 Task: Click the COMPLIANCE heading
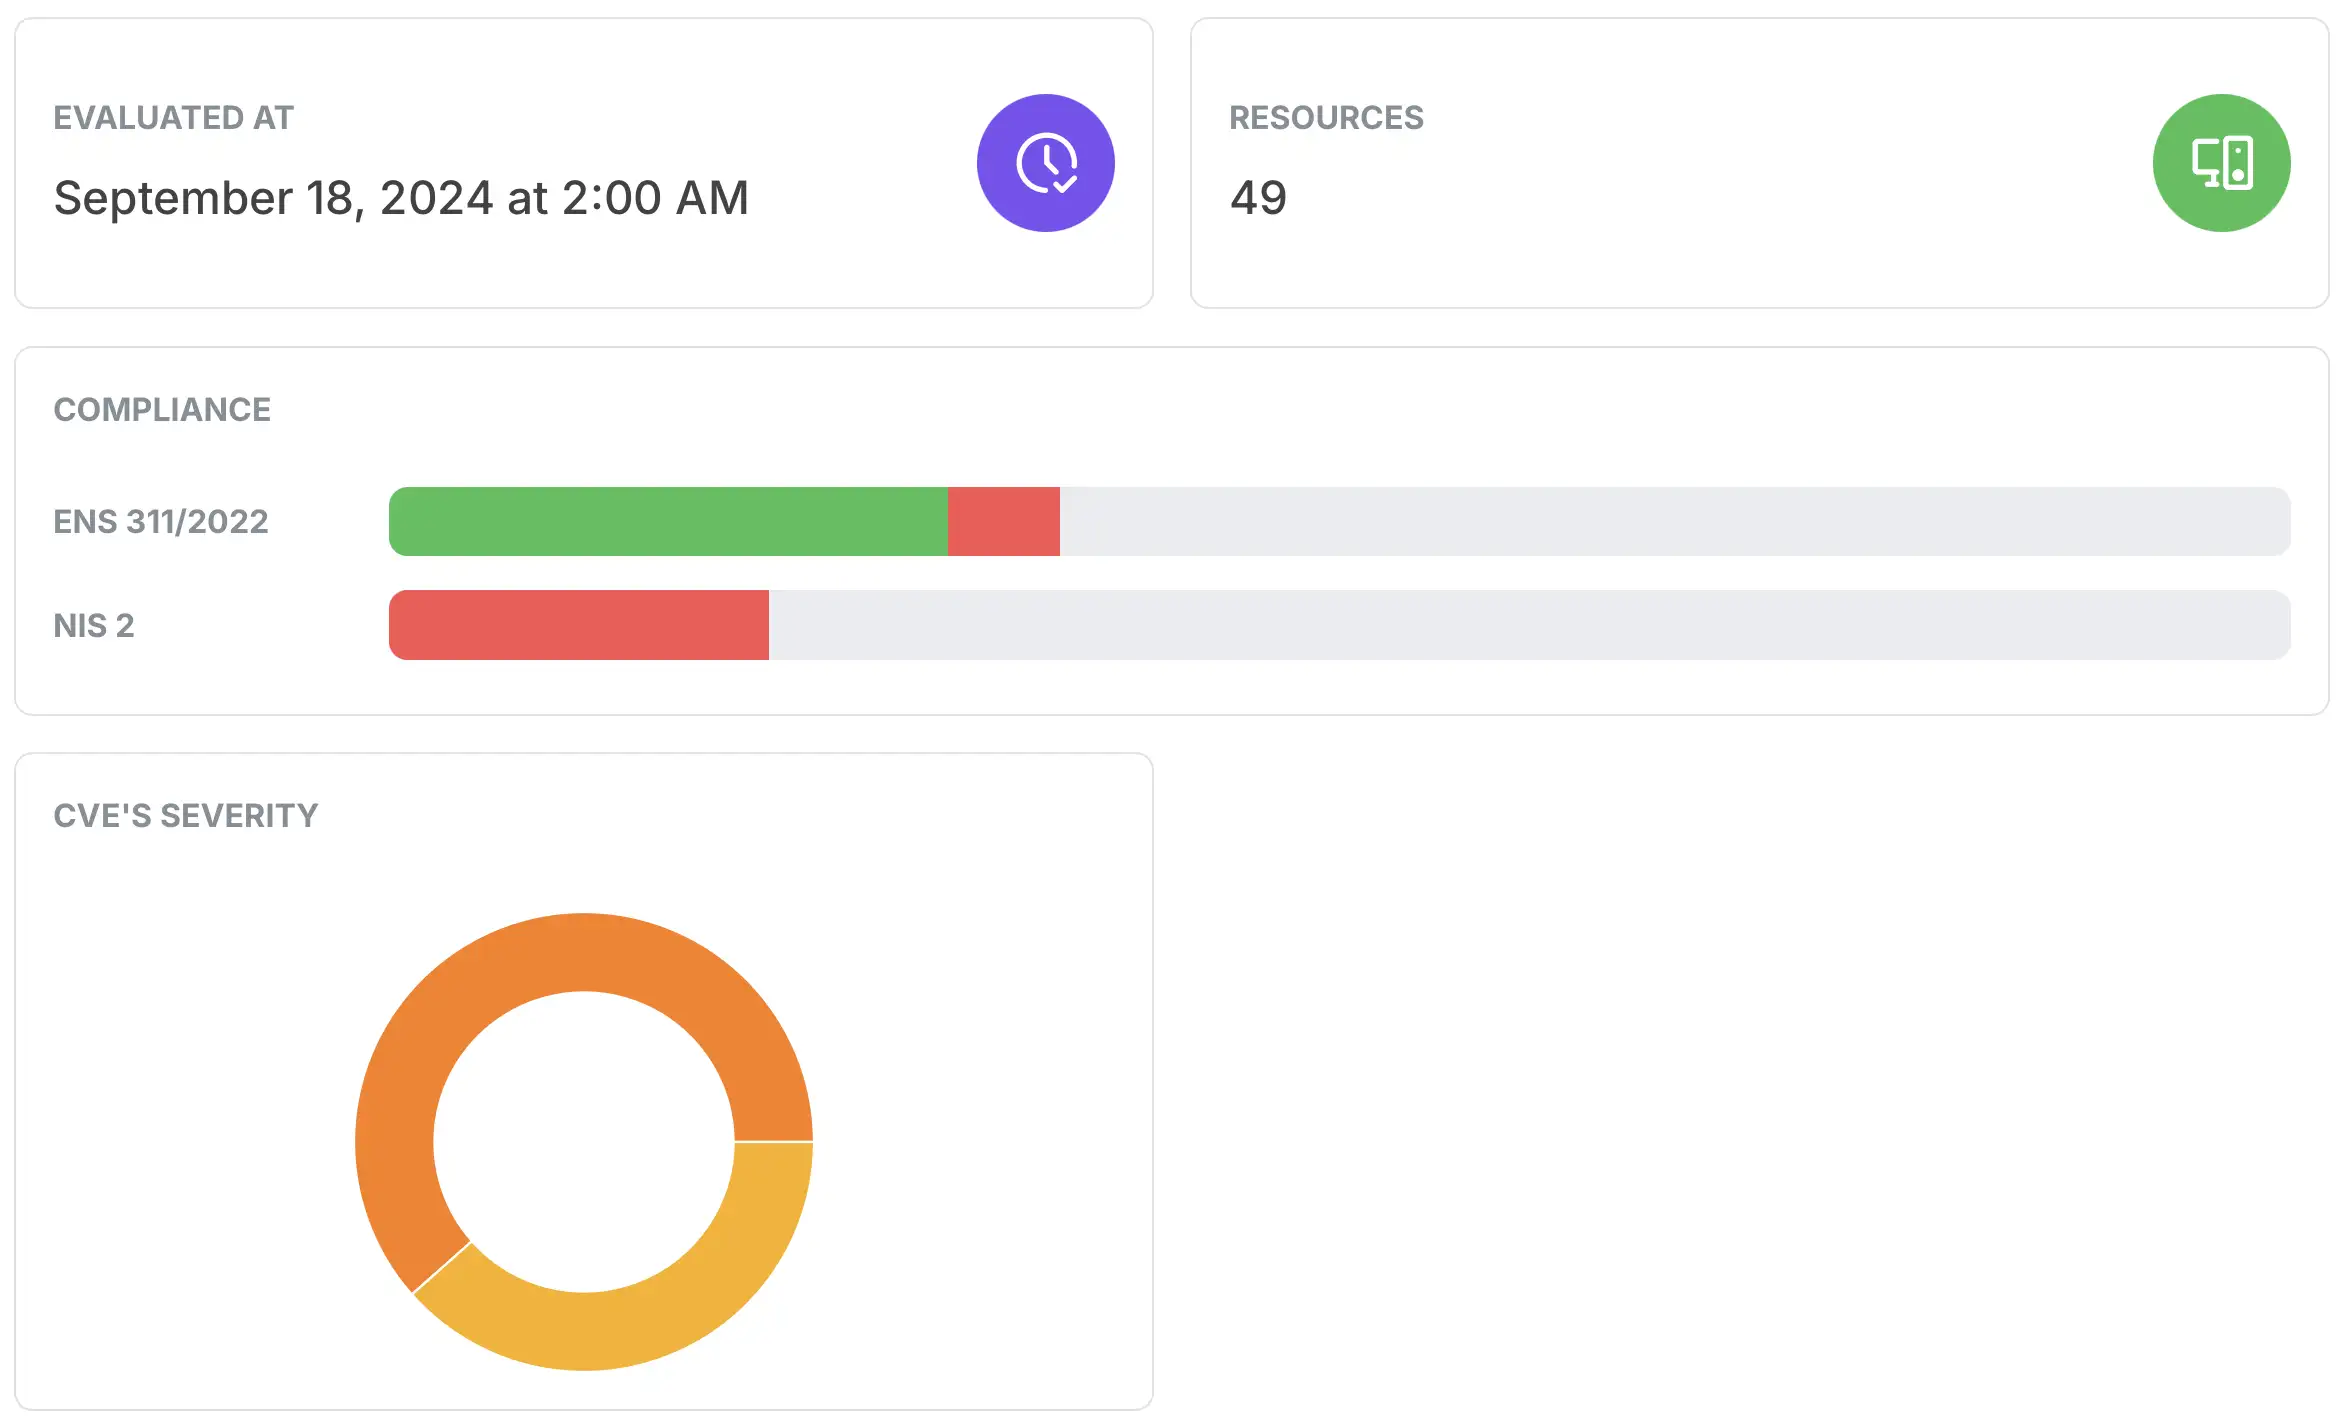point(162,409)
